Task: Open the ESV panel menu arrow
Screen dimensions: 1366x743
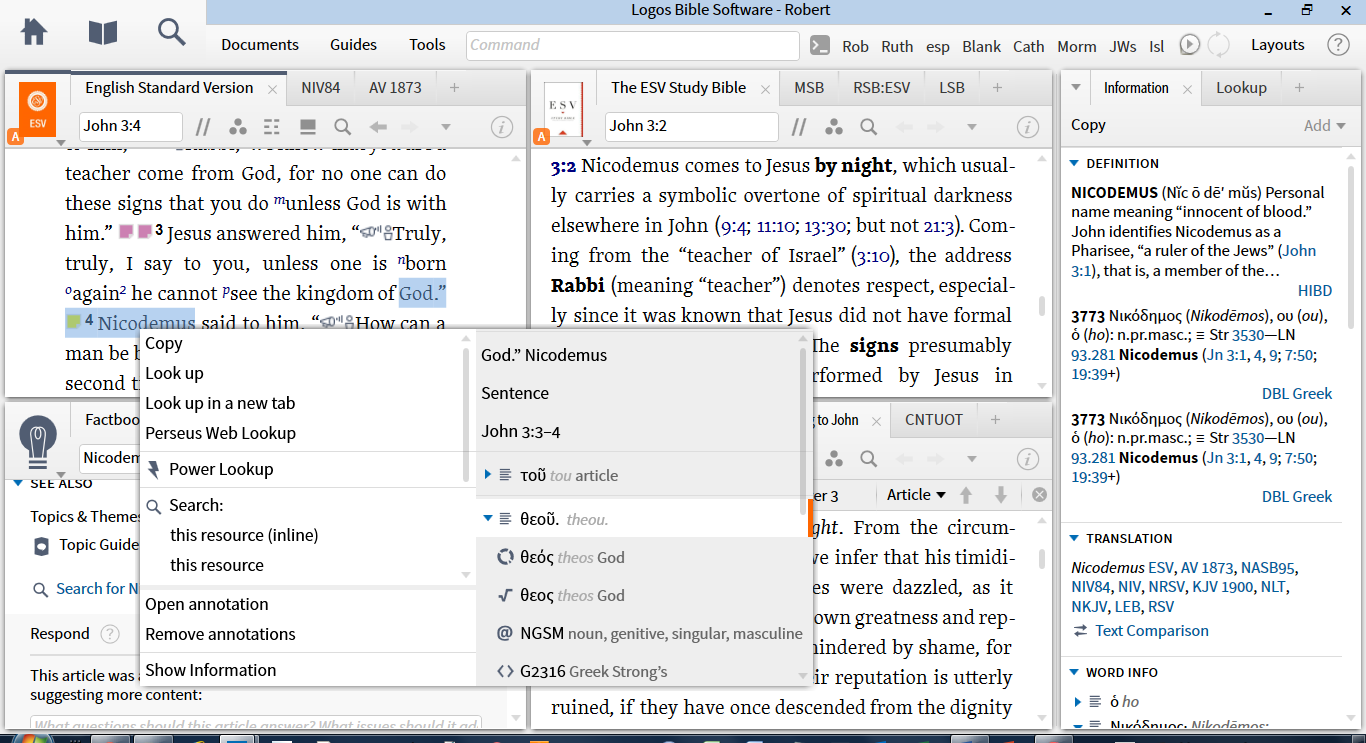Action: [61, 143]
